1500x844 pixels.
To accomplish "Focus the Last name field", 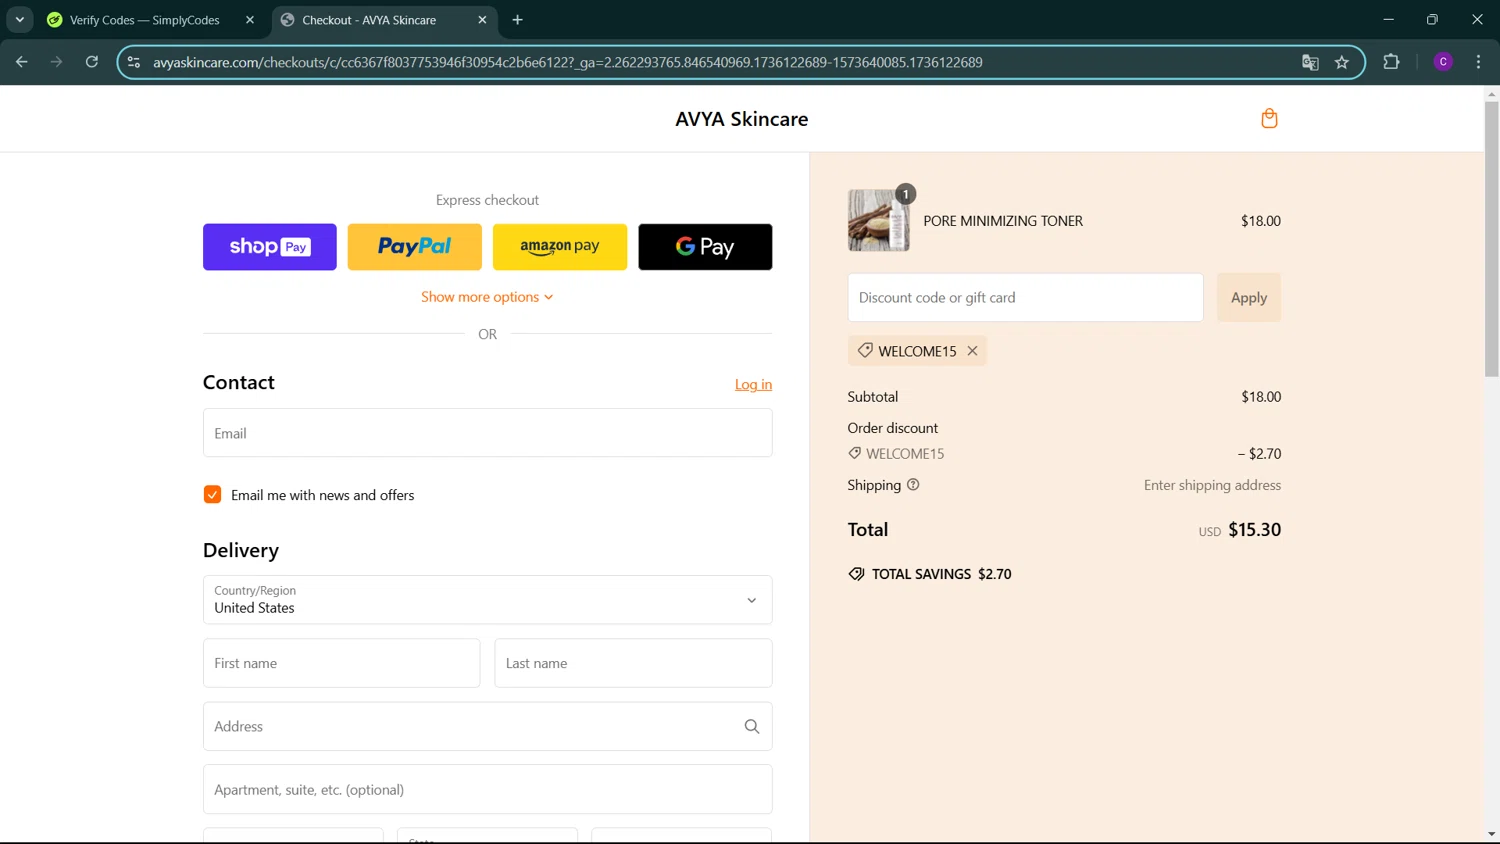I will [633, 663].
